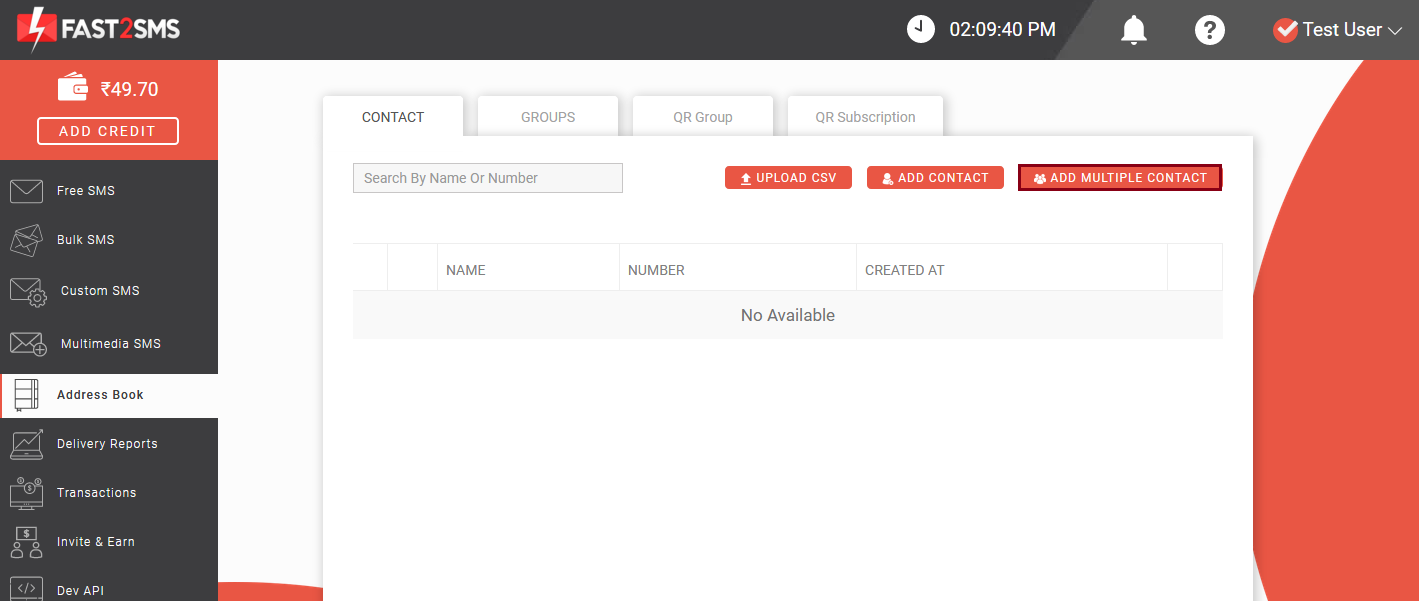Click the Multimedia SMS icon
Image resolution: width=1419 pixels, height=601 pixels.
(28, 344)
